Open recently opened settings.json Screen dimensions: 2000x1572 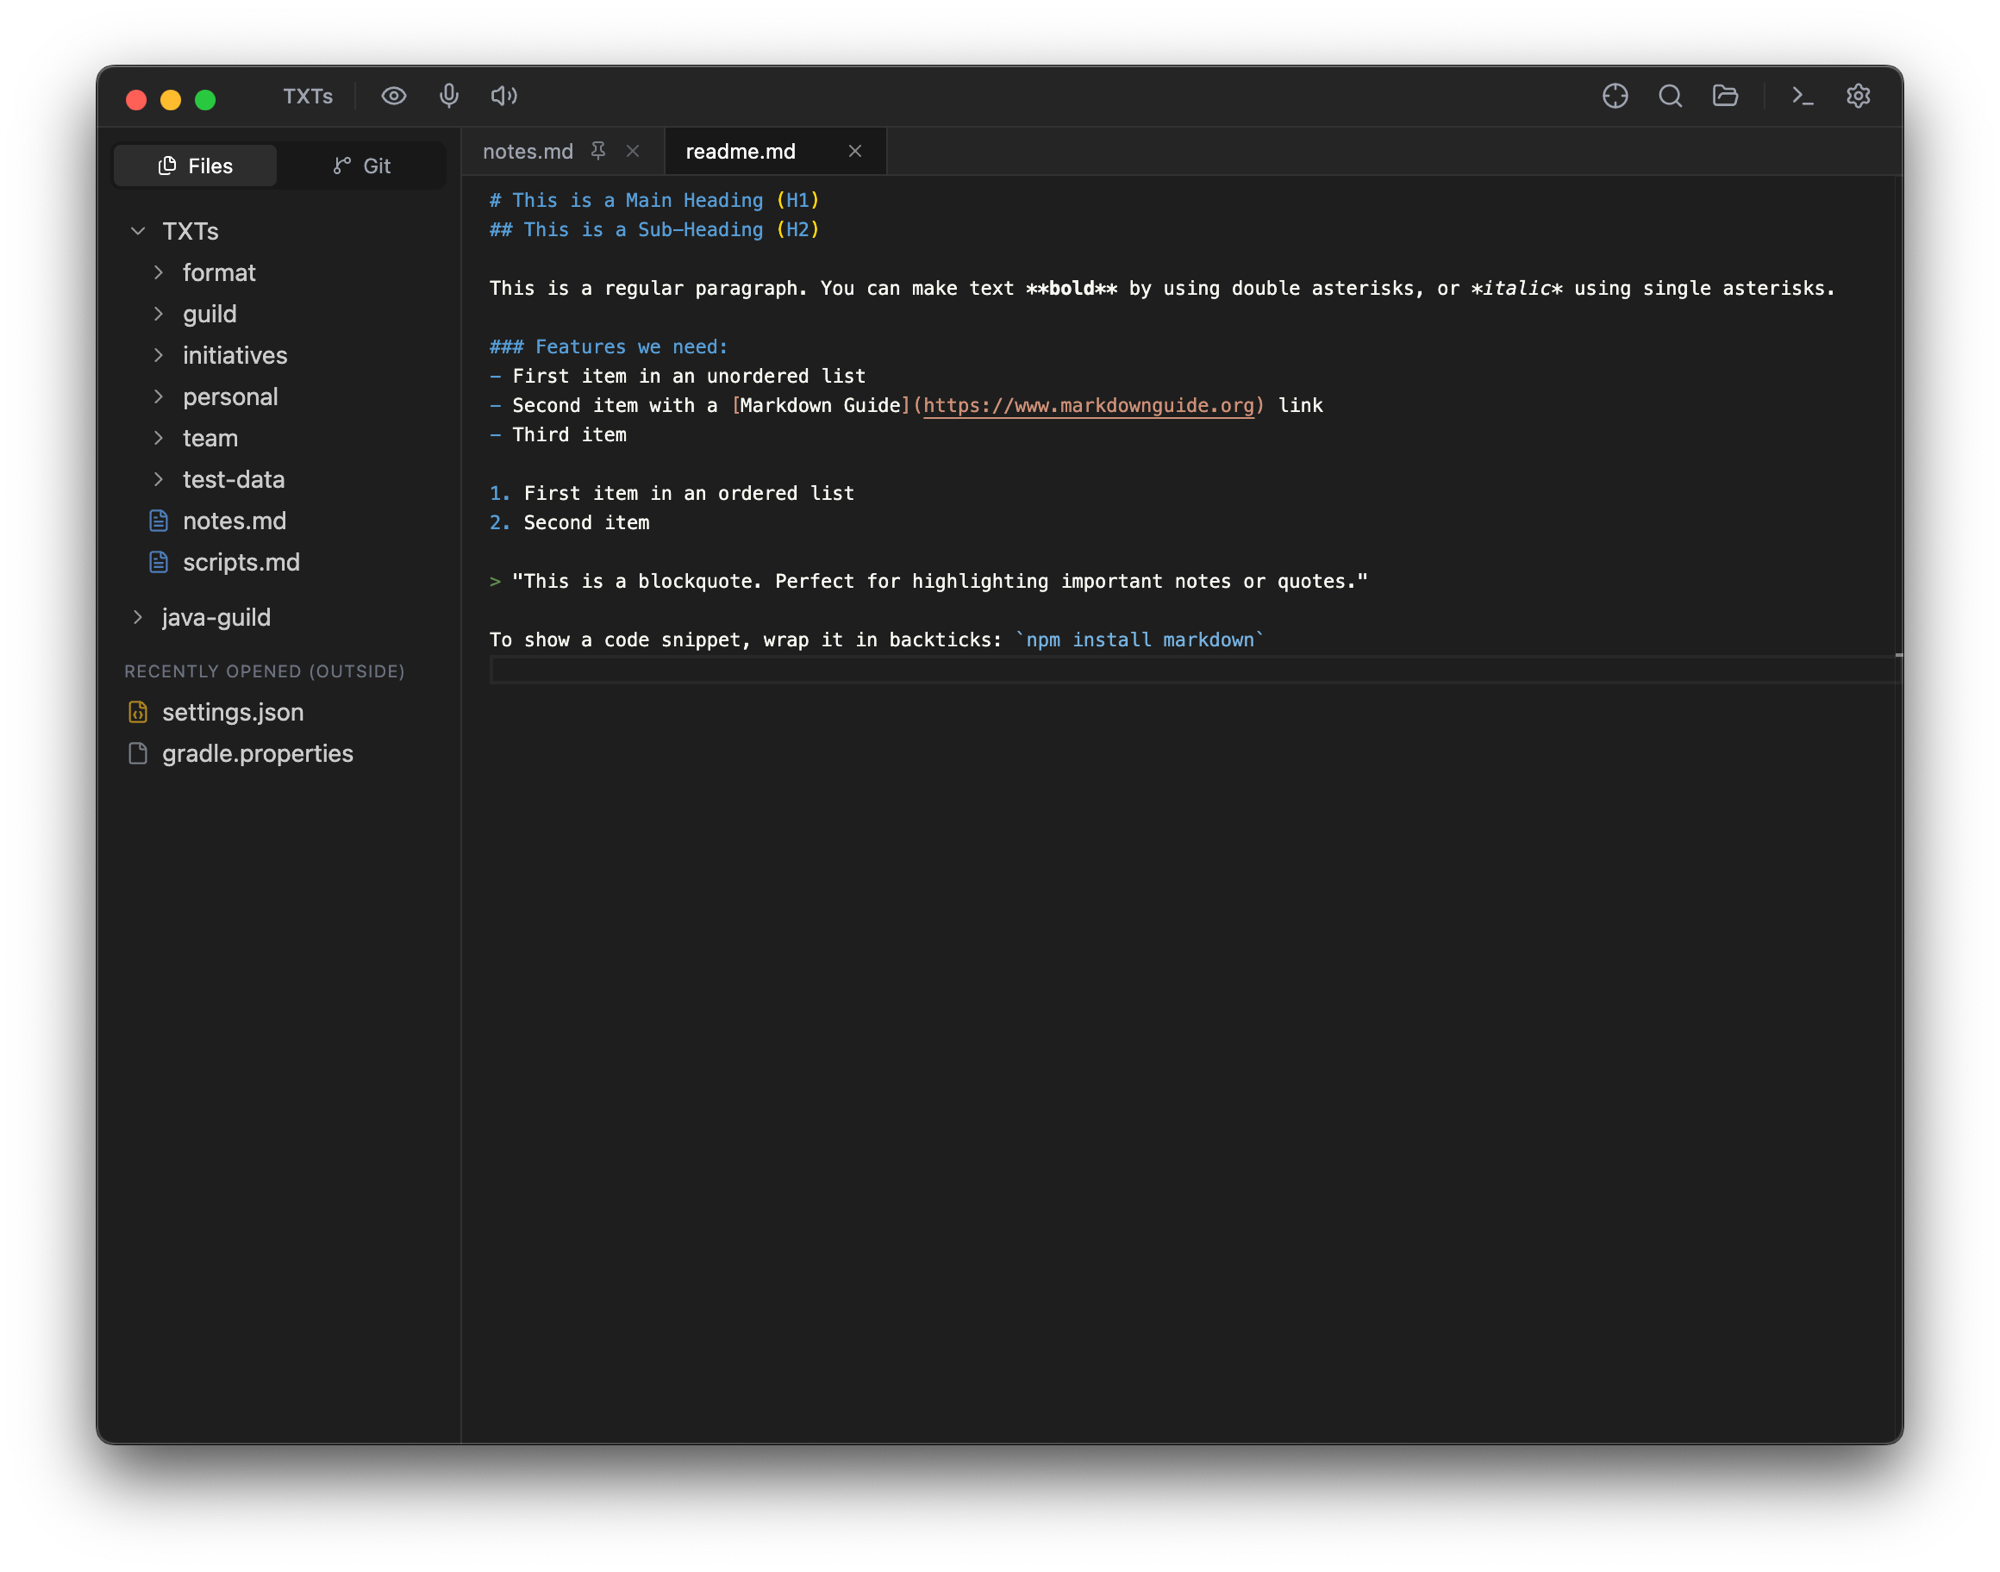[x=233, y=712]
